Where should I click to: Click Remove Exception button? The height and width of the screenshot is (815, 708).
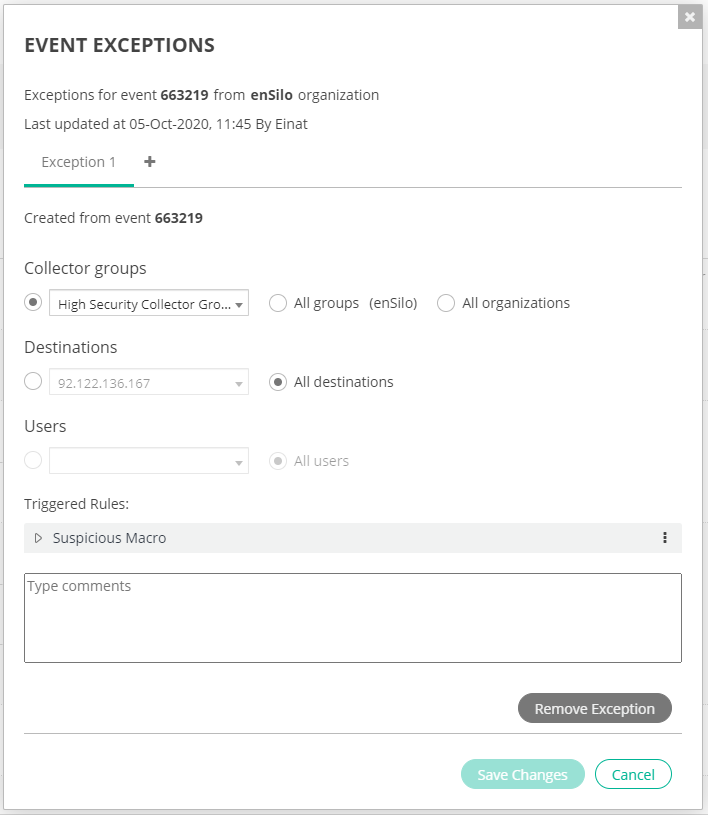(x=594, y=708)
